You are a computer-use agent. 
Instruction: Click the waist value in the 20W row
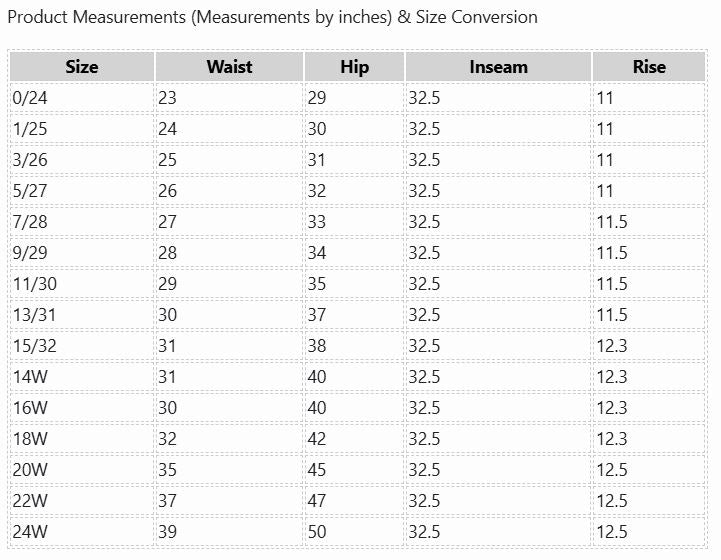tap(167, 470)
